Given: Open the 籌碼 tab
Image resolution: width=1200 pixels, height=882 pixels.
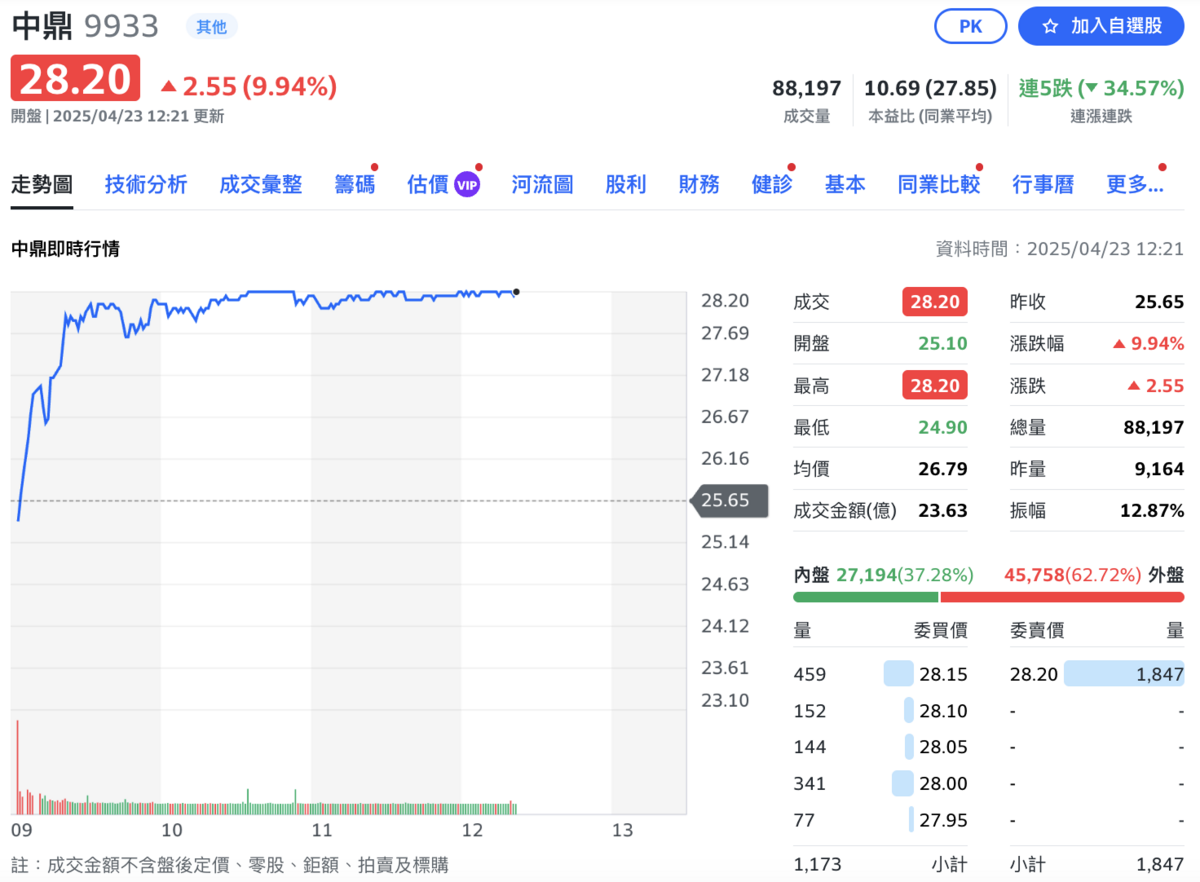Looking at the screenshot, I should (x=354, y=185).
